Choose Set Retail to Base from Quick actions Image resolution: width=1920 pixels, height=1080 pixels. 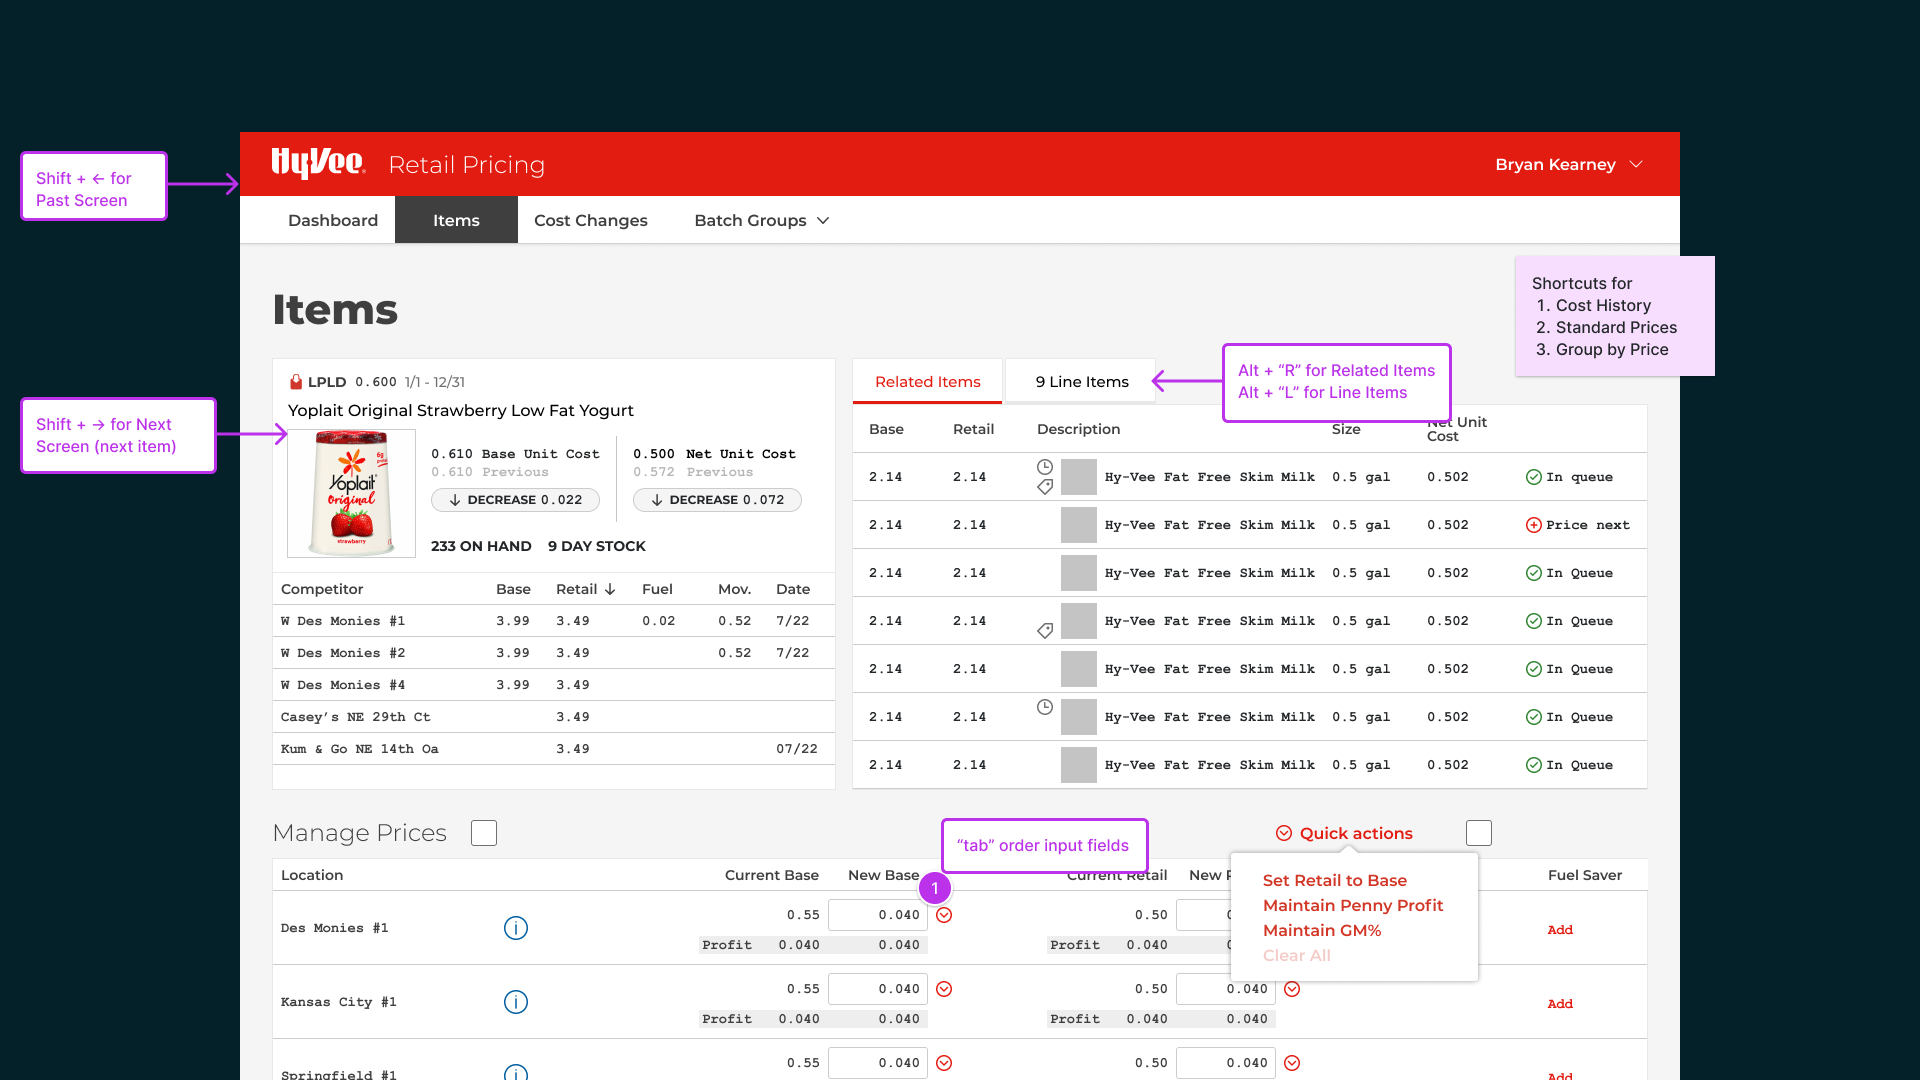tap(1334, 880)
